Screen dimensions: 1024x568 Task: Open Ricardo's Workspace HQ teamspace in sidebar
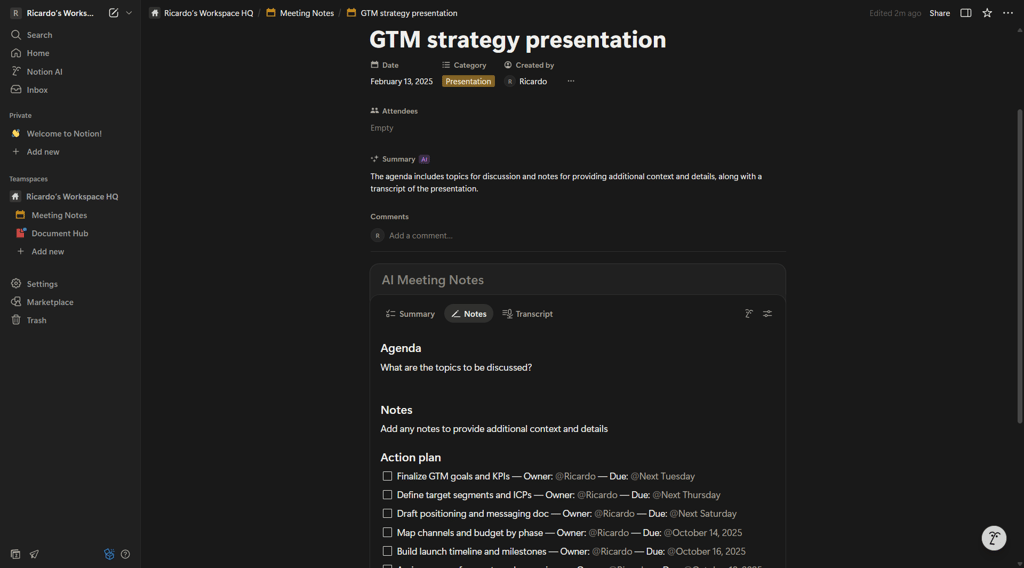click(x=70, y=197)
